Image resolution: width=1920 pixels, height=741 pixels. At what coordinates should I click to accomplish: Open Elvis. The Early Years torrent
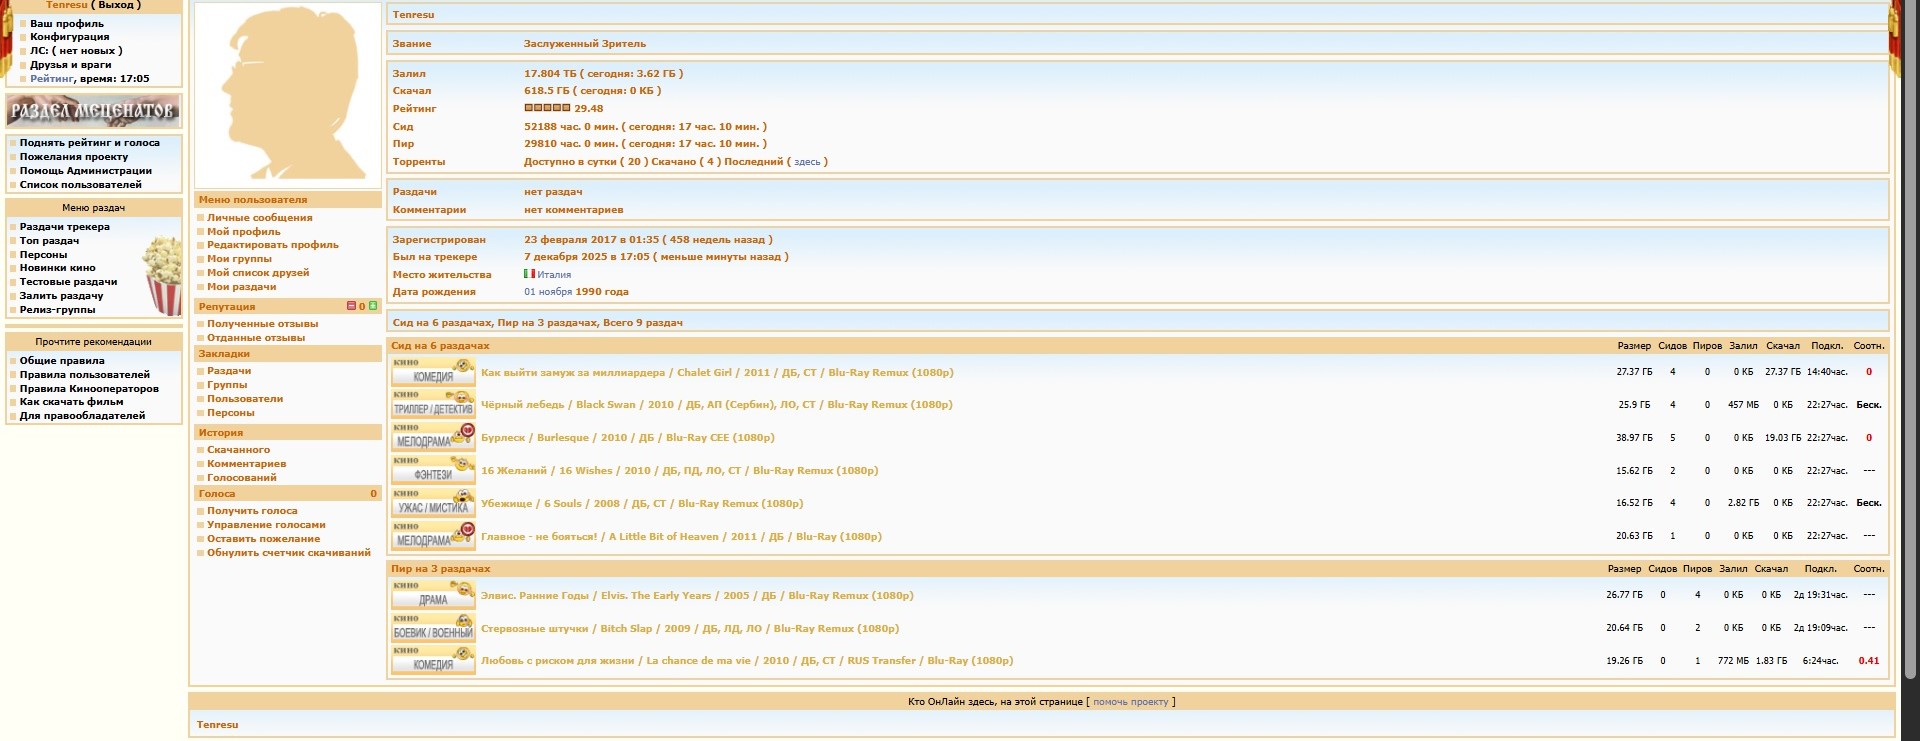697,596
